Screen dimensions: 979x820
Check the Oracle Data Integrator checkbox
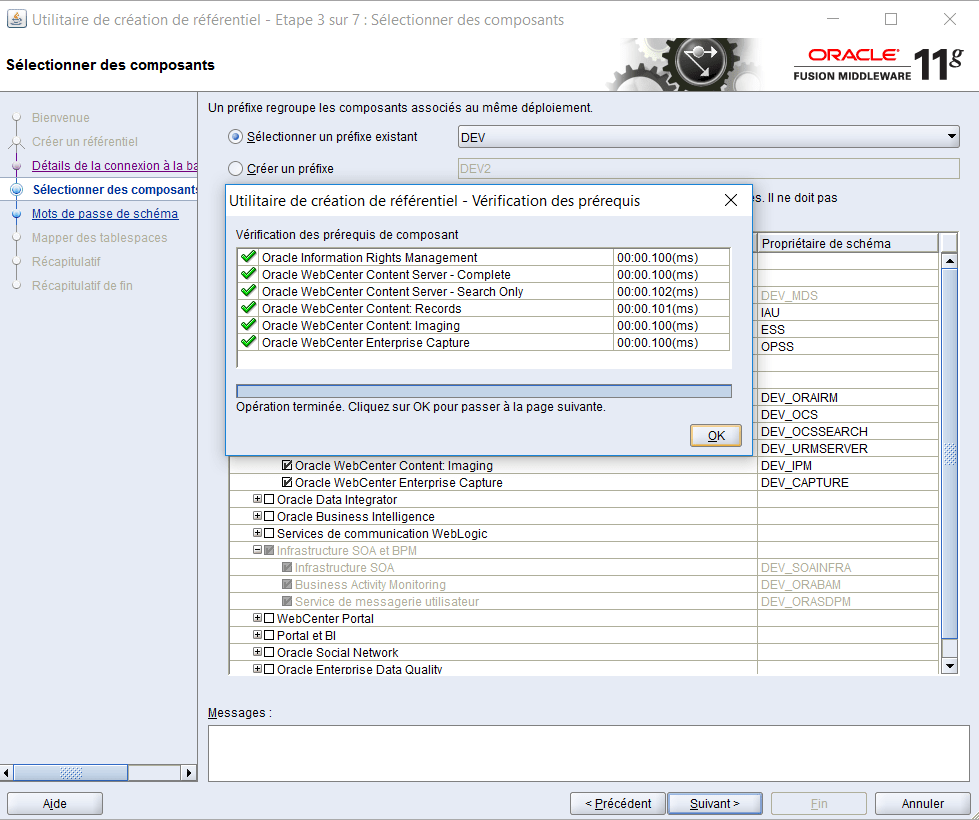click(x=268, y=500)
